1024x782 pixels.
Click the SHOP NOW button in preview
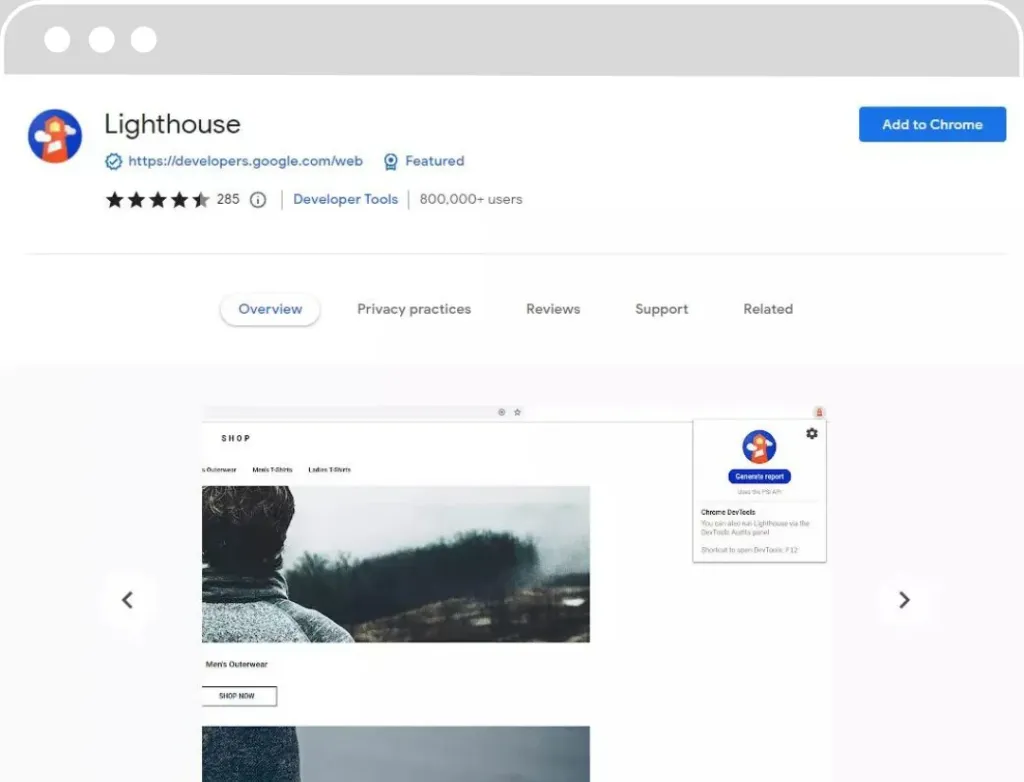click(x=238, y=696)
